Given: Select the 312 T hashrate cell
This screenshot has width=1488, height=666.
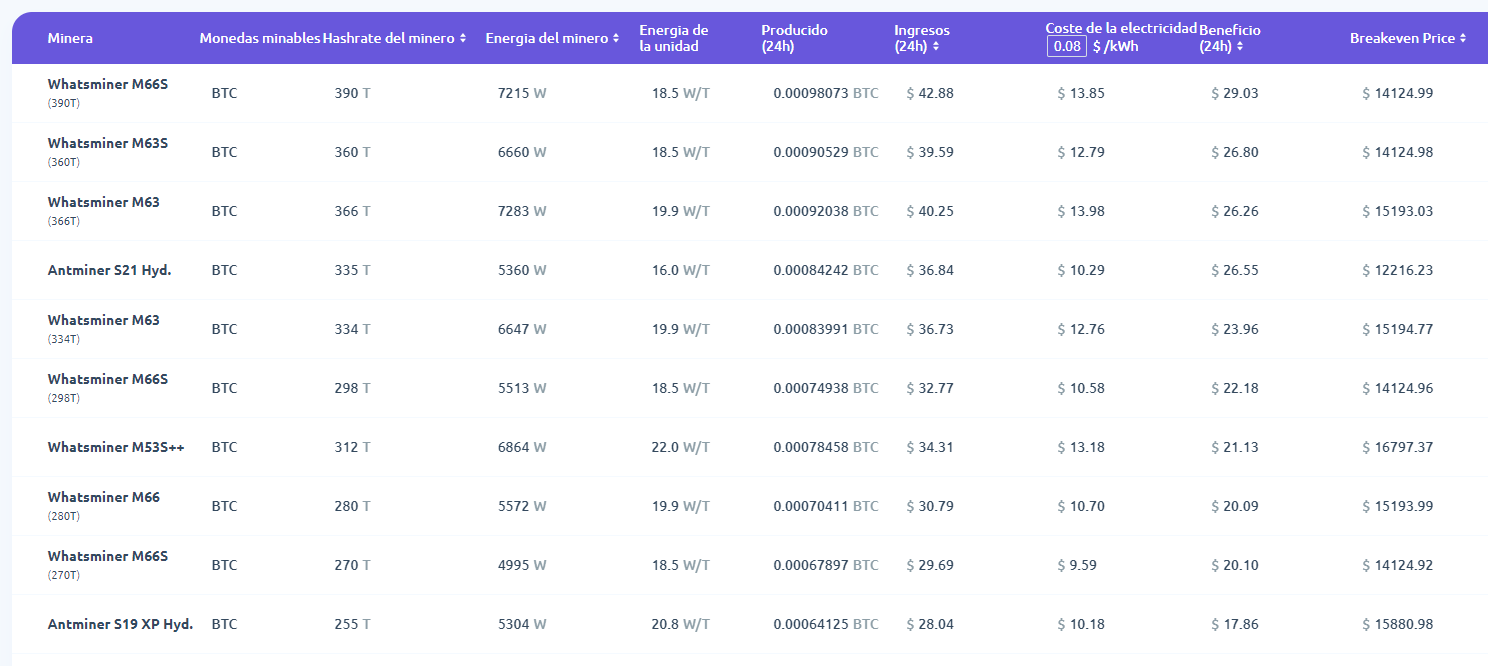Looking at the screenshot, I should click(x=352, y=447).
